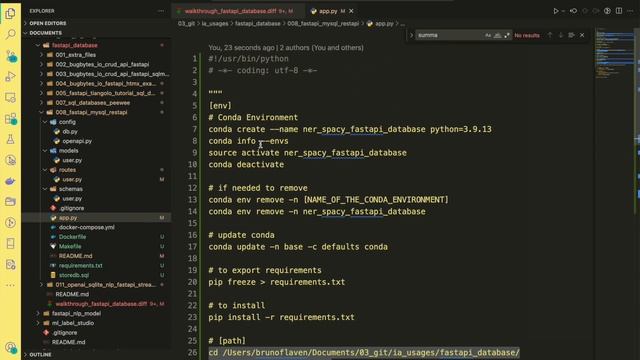The width and height of the screenshot is (640, 360).
Task: Open the Makefile
Action: 70,247
